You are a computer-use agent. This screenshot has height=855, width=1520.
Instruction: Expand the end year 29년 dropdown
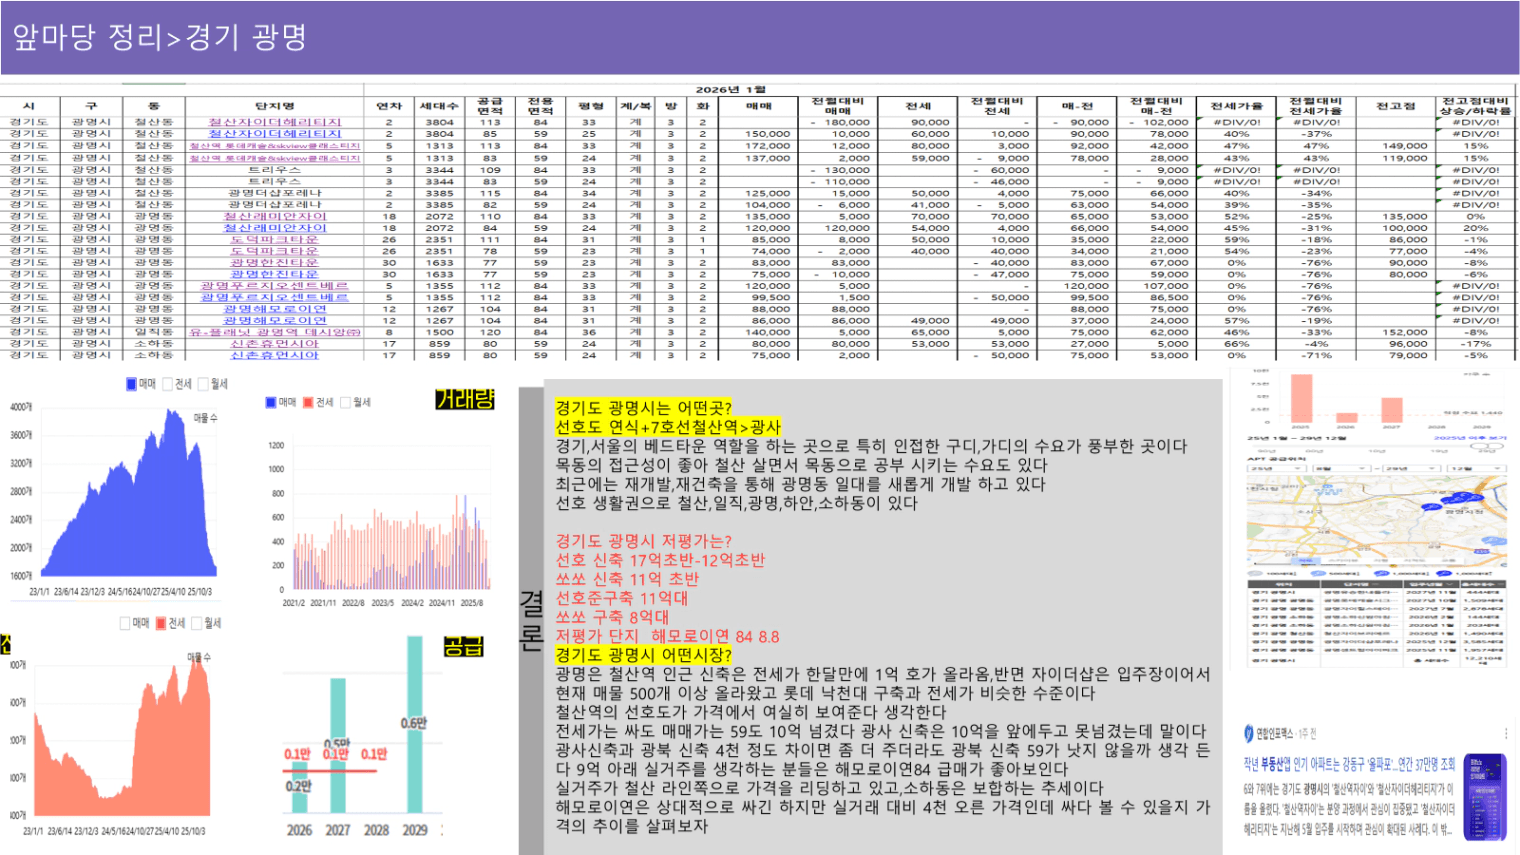tap(1408, 468)
